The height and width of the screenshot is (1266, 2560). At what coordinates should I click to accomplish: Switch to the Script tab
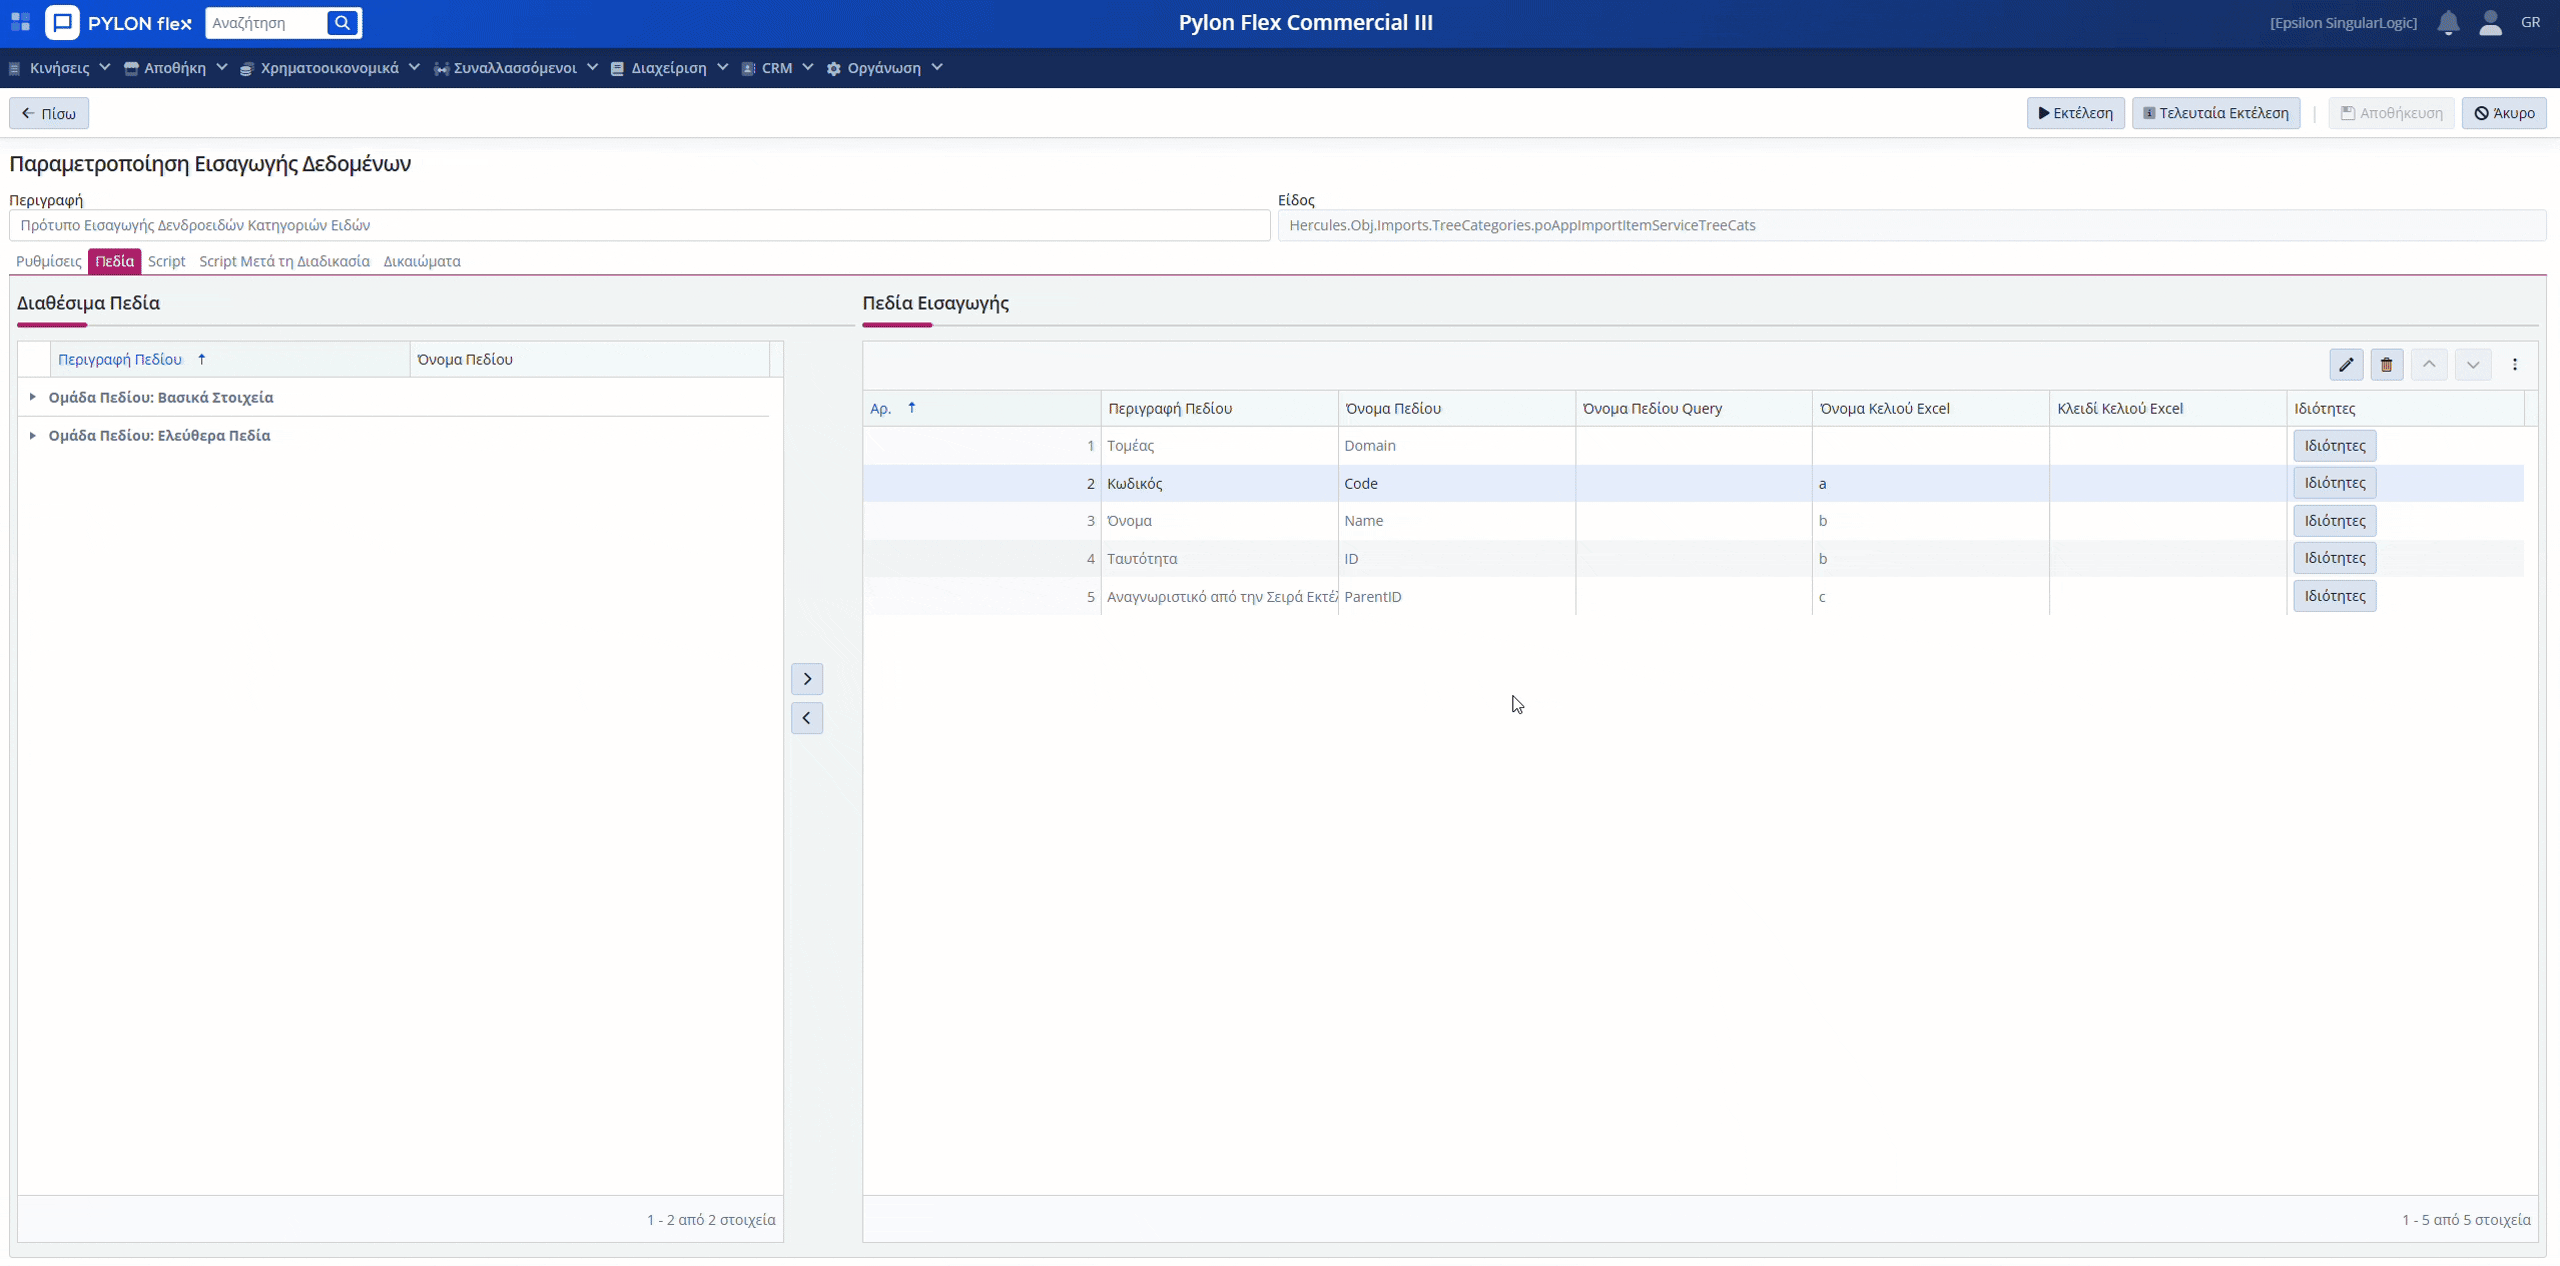166,261
